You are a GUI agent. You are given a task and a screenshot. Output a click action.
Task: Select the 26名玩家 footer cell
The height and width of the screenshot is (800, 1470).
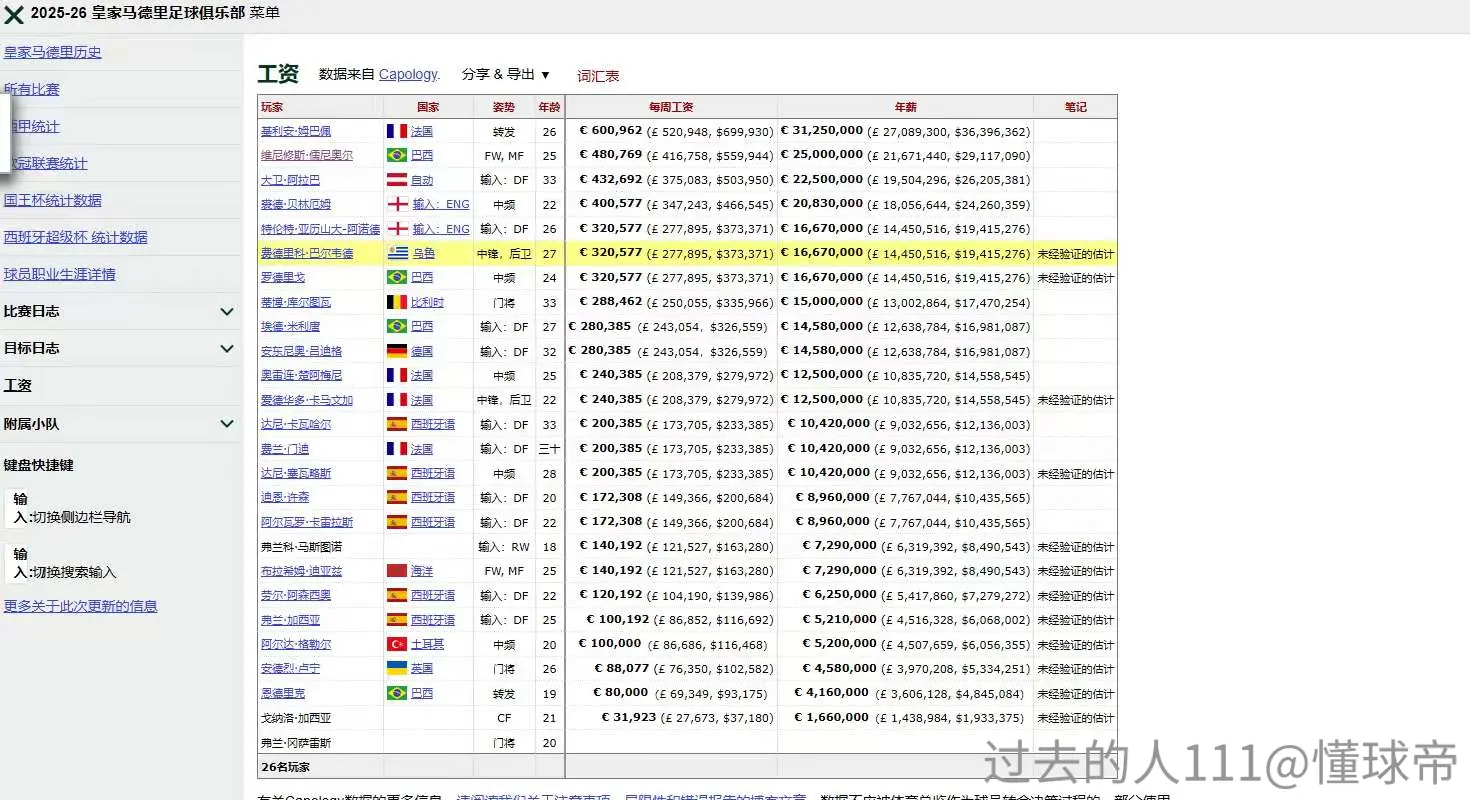point(285,767)
